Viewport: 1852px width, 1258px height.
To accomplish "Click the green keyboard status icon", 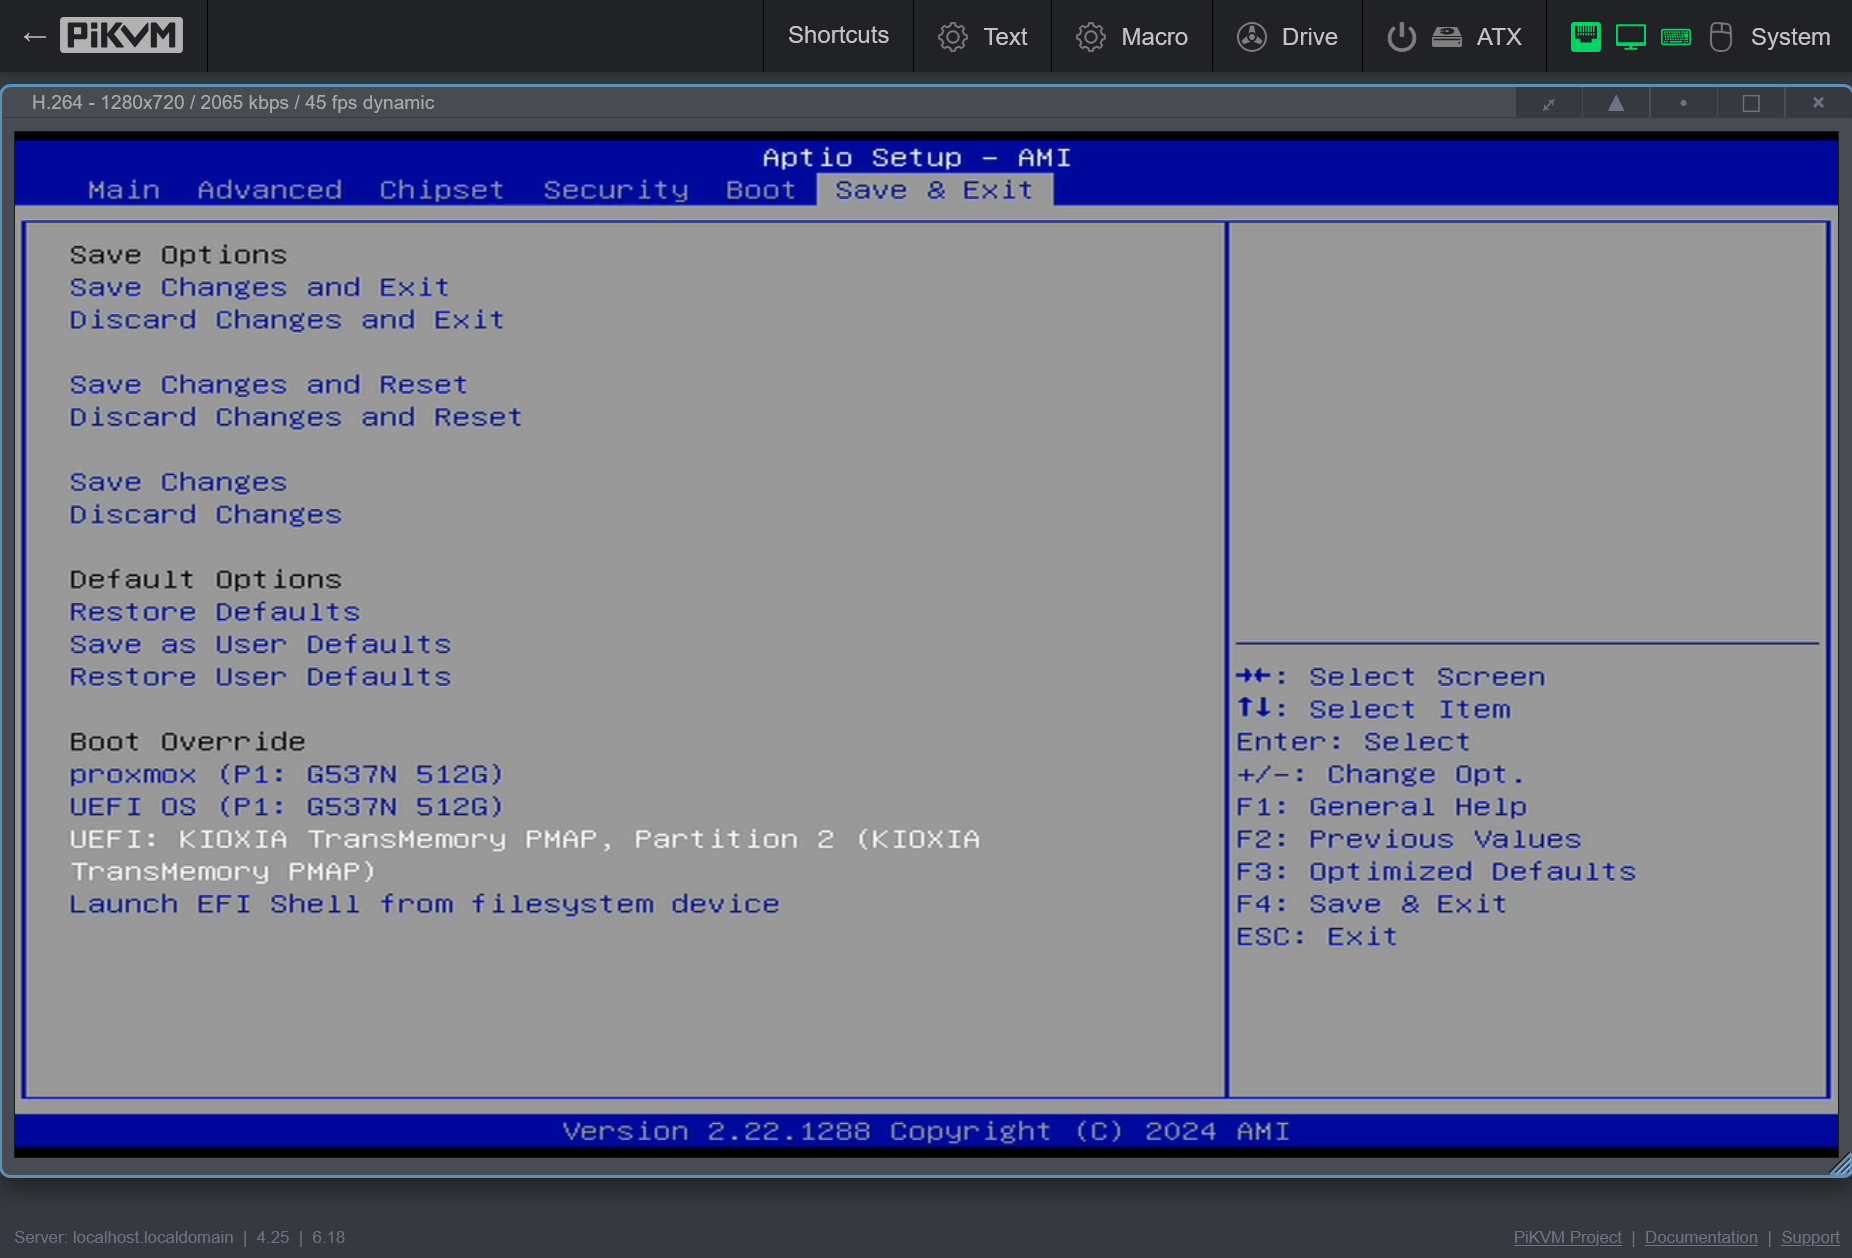I will (x=1676, y=37).
